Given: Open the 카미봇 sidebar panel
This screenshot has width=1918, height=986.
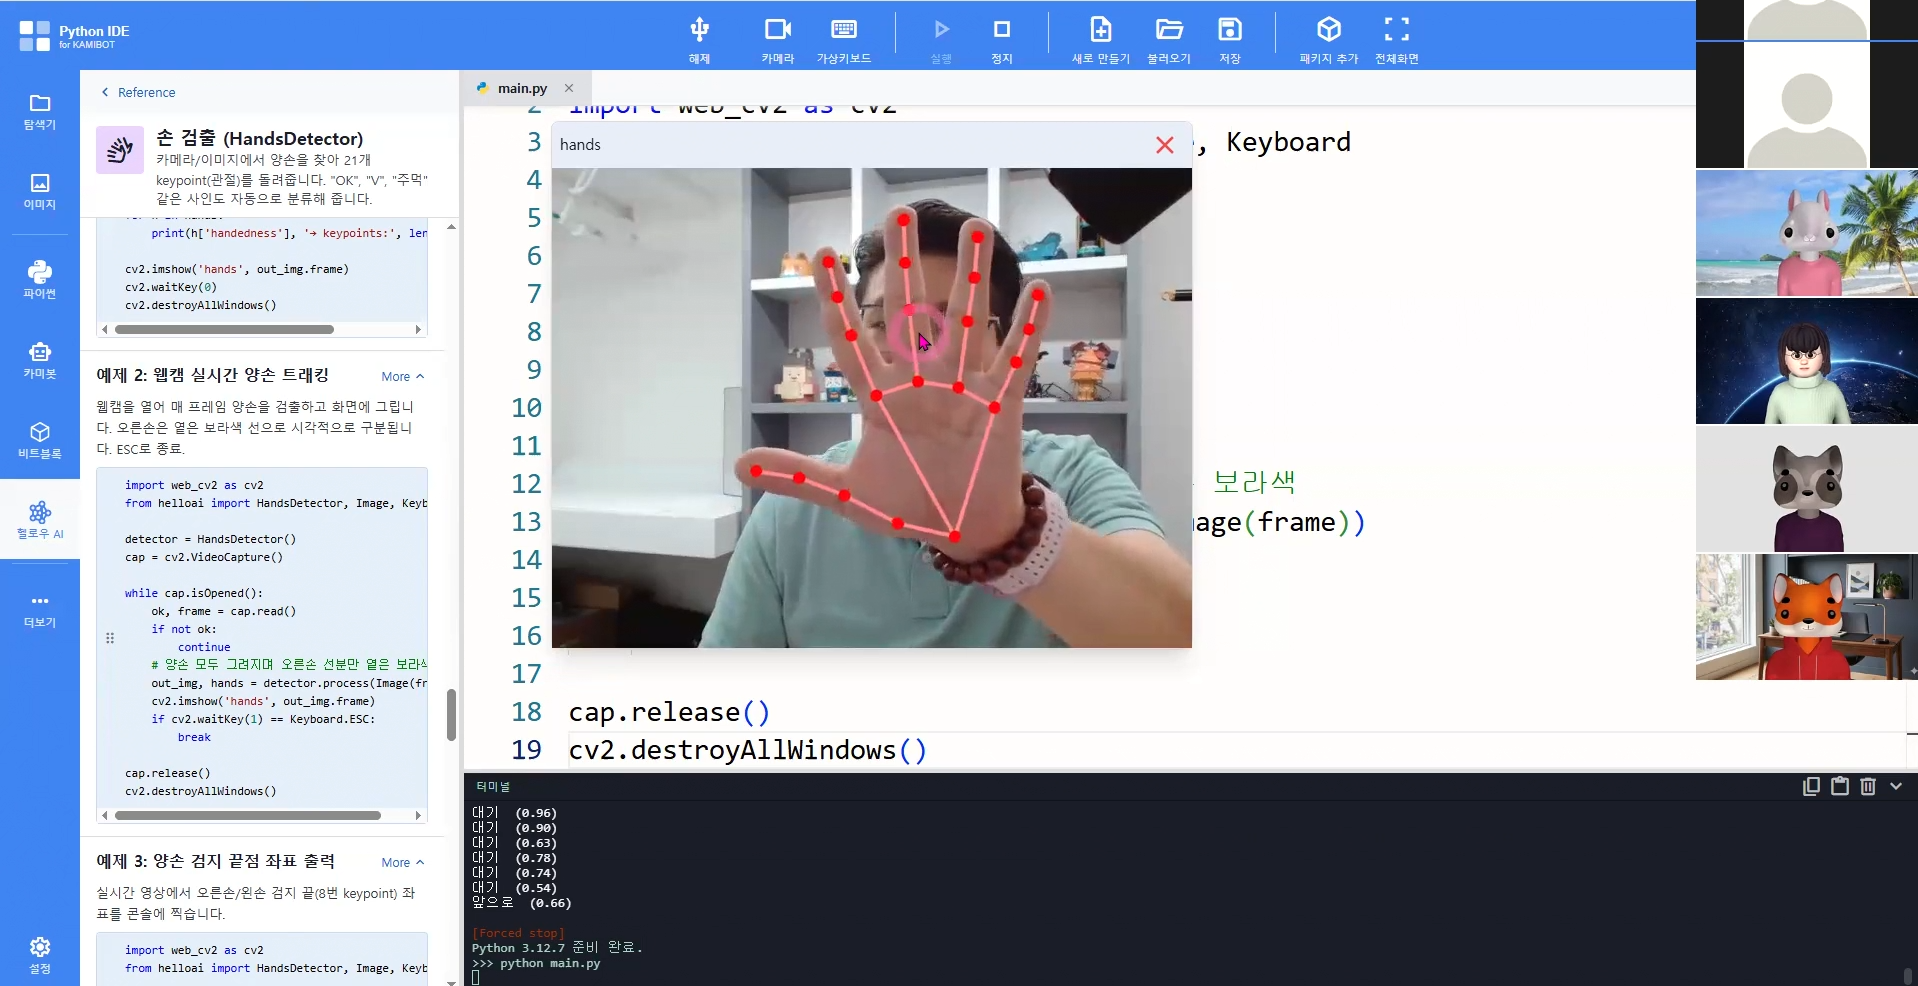Looking at the screenshot, I should coord(40,361).
